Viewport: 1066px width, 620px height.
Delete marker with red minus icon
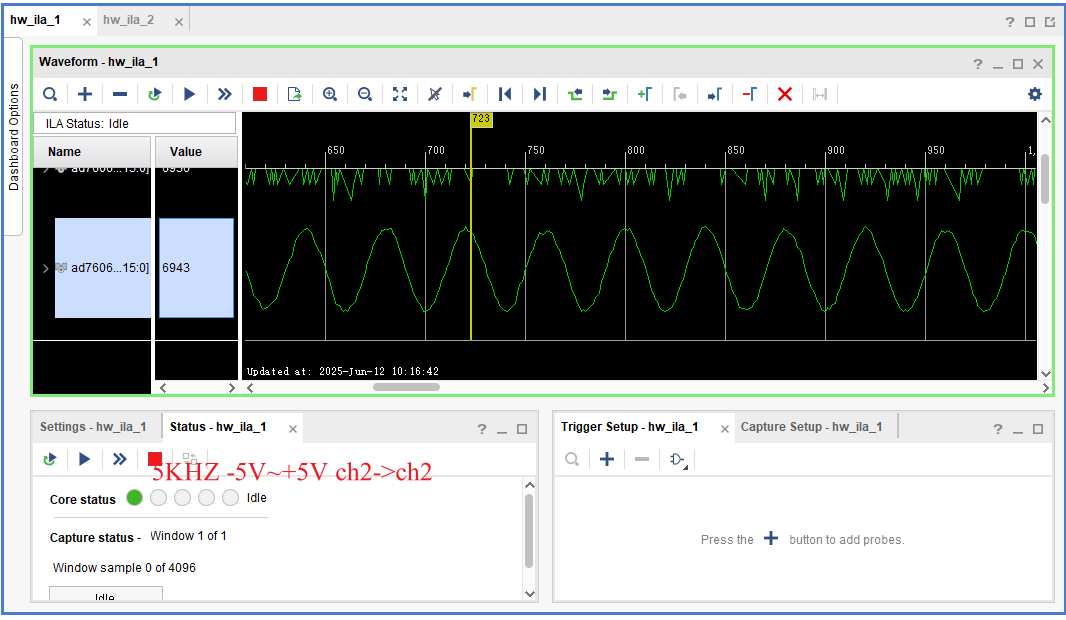click(750, 94)
